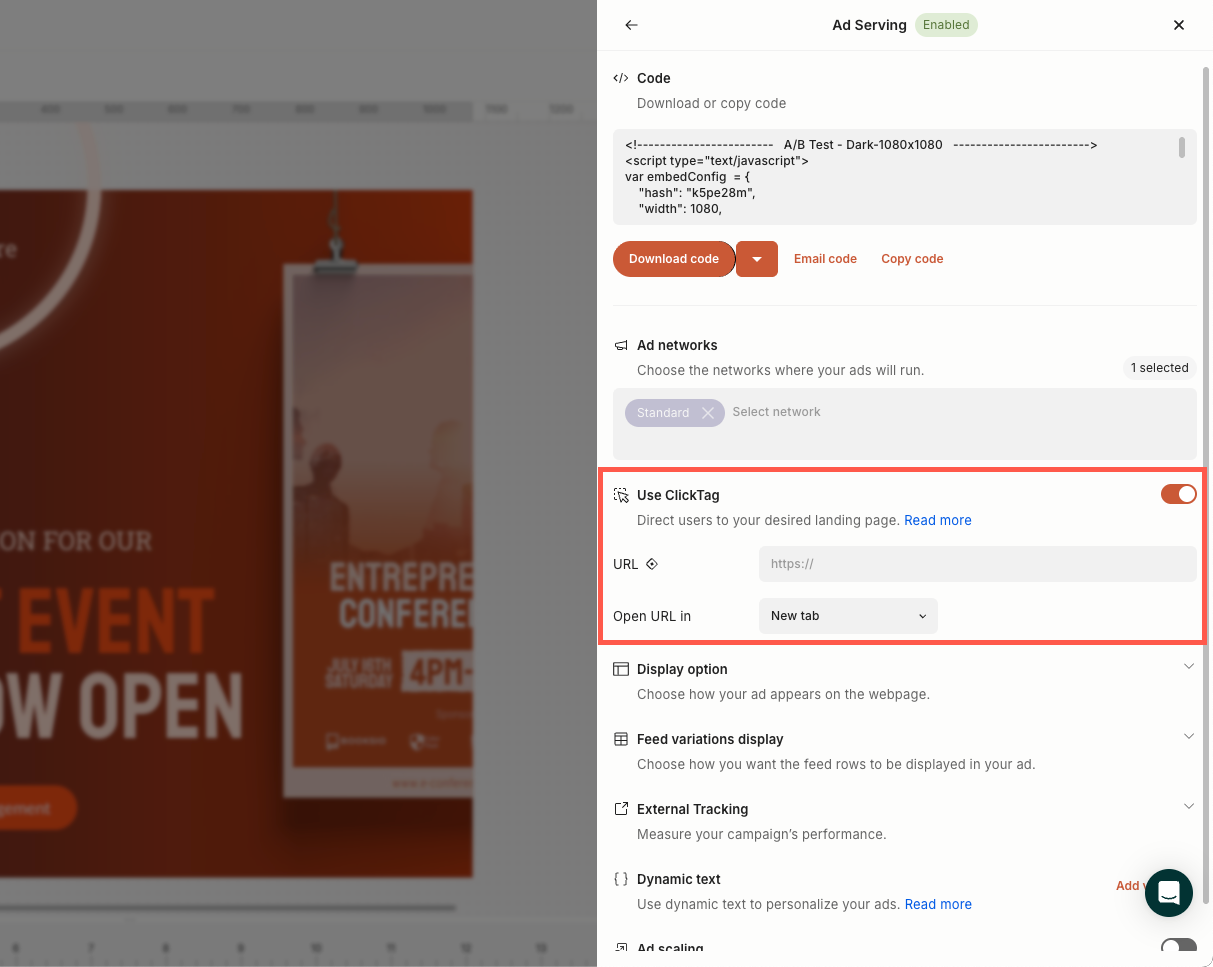Click the Email code link
The width and height of the screenshot is (1213, 967).
(825, 259)
